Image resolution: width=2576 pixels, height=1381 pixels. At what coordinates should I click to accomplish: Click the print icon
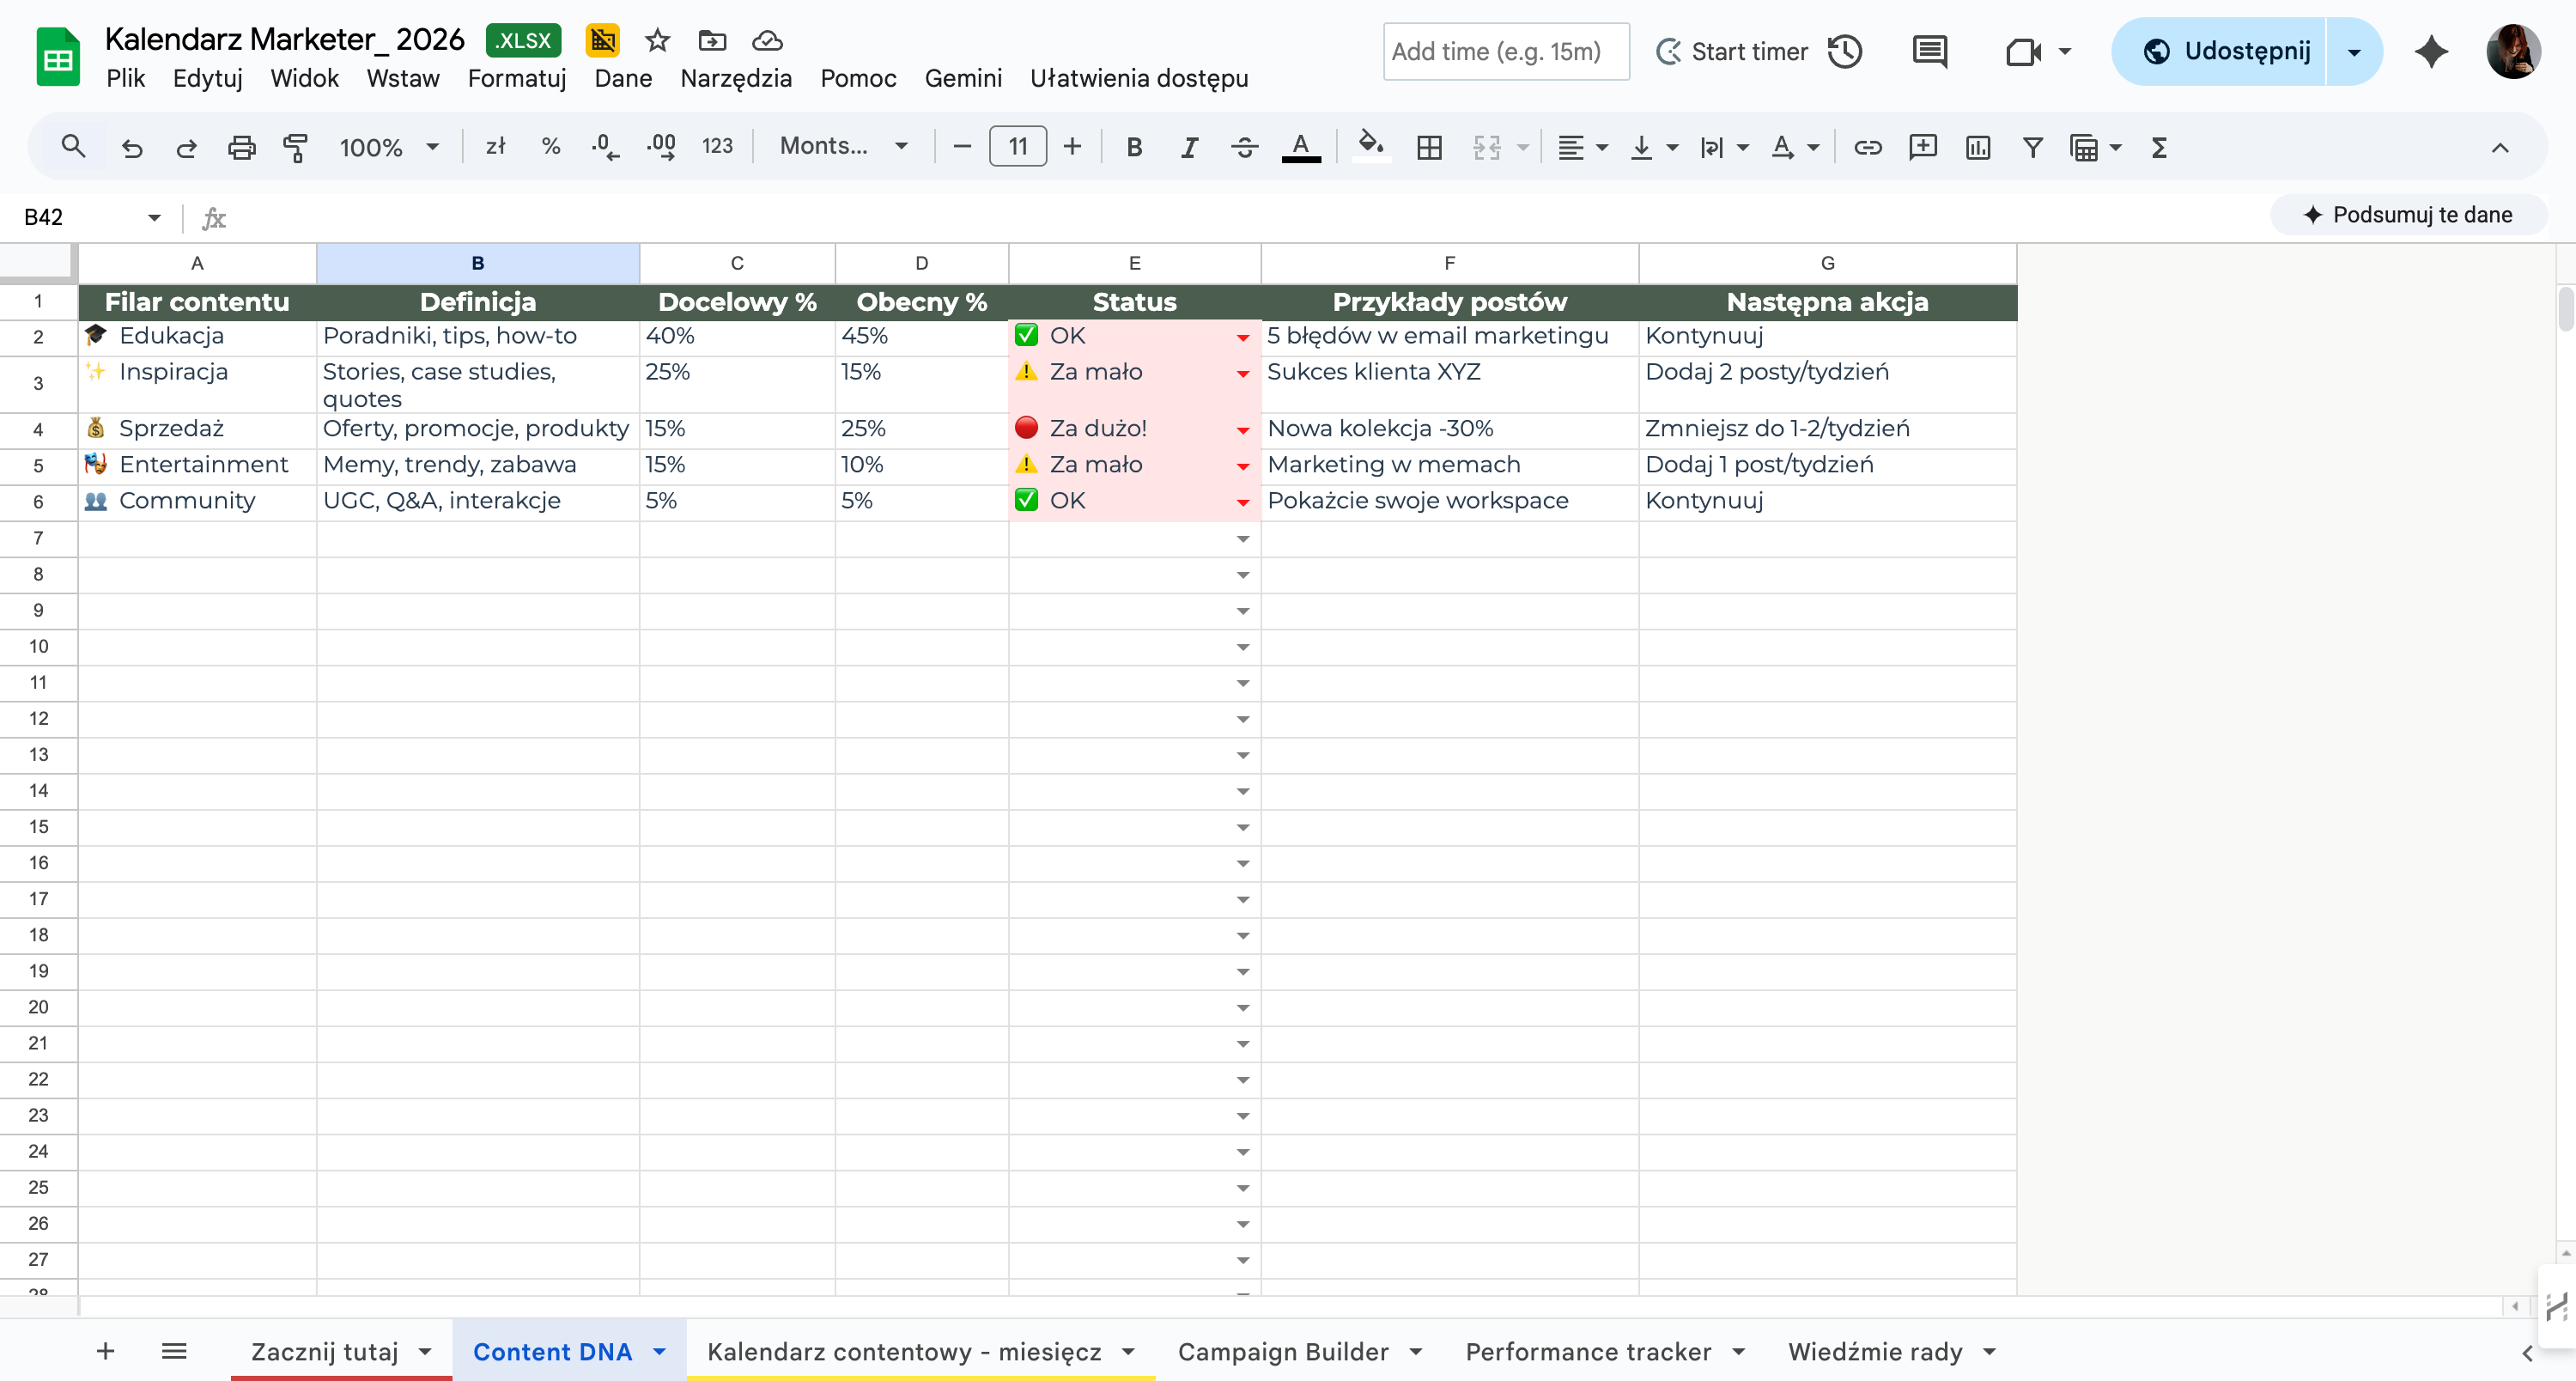point(241,147)
